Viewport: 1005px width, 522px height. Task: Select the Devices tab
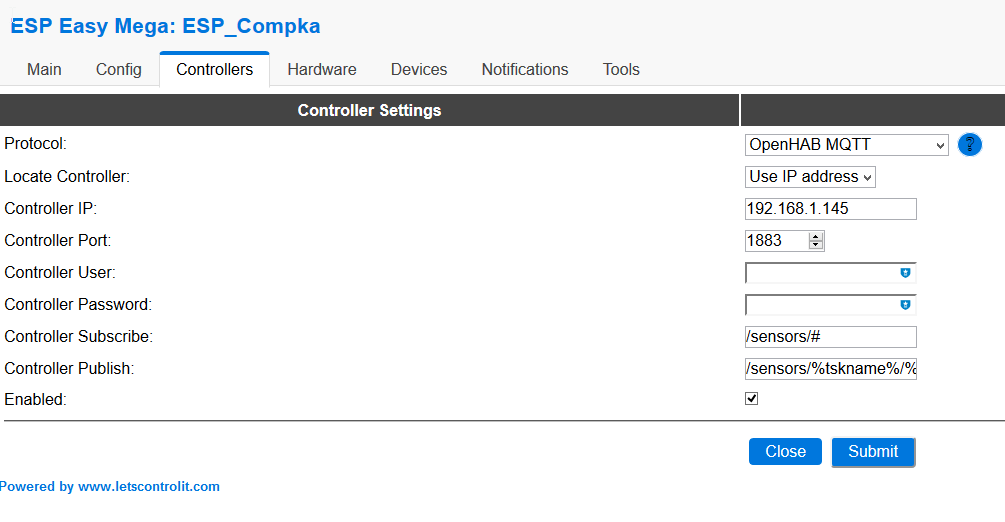pos(419,70)
